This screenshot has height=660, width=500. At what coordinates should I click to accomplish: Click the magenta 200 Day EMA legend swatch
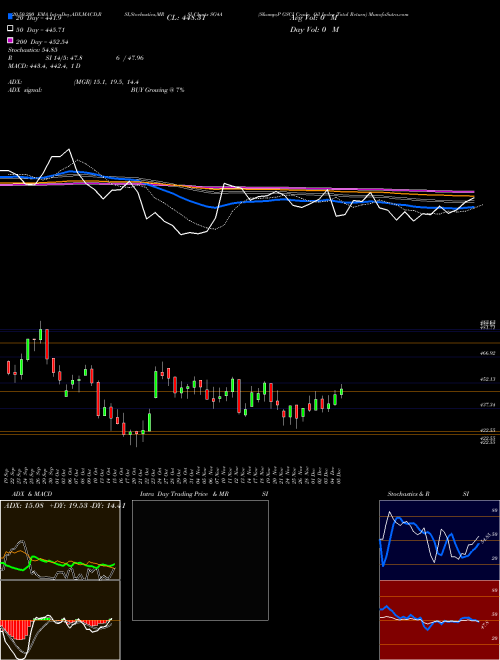[x=10, y=41]
